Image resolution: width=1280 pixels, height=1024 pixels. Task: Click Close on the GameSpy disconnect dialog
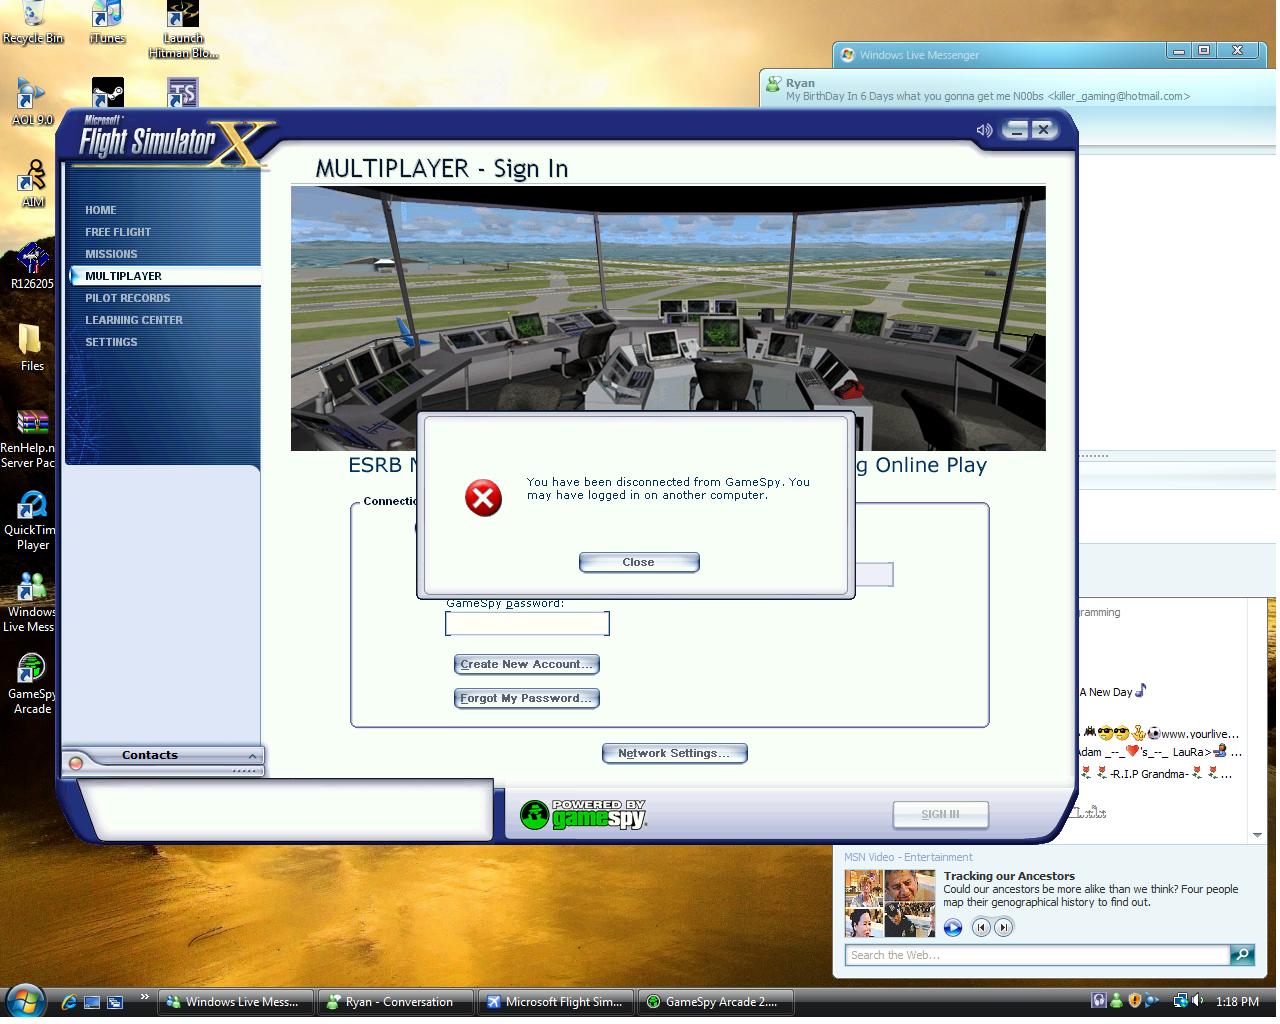coord(638,562)
